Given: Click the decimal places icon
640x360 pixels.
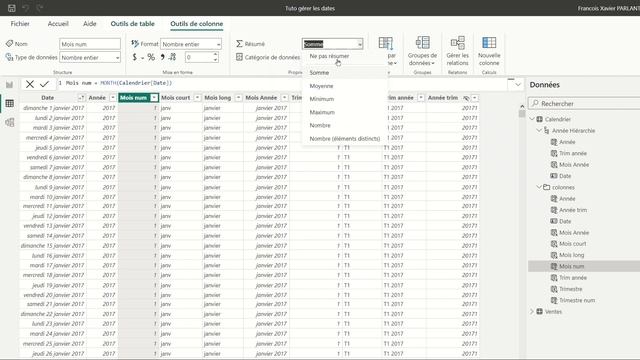Looking at the screenshot, I should [173, 57].
